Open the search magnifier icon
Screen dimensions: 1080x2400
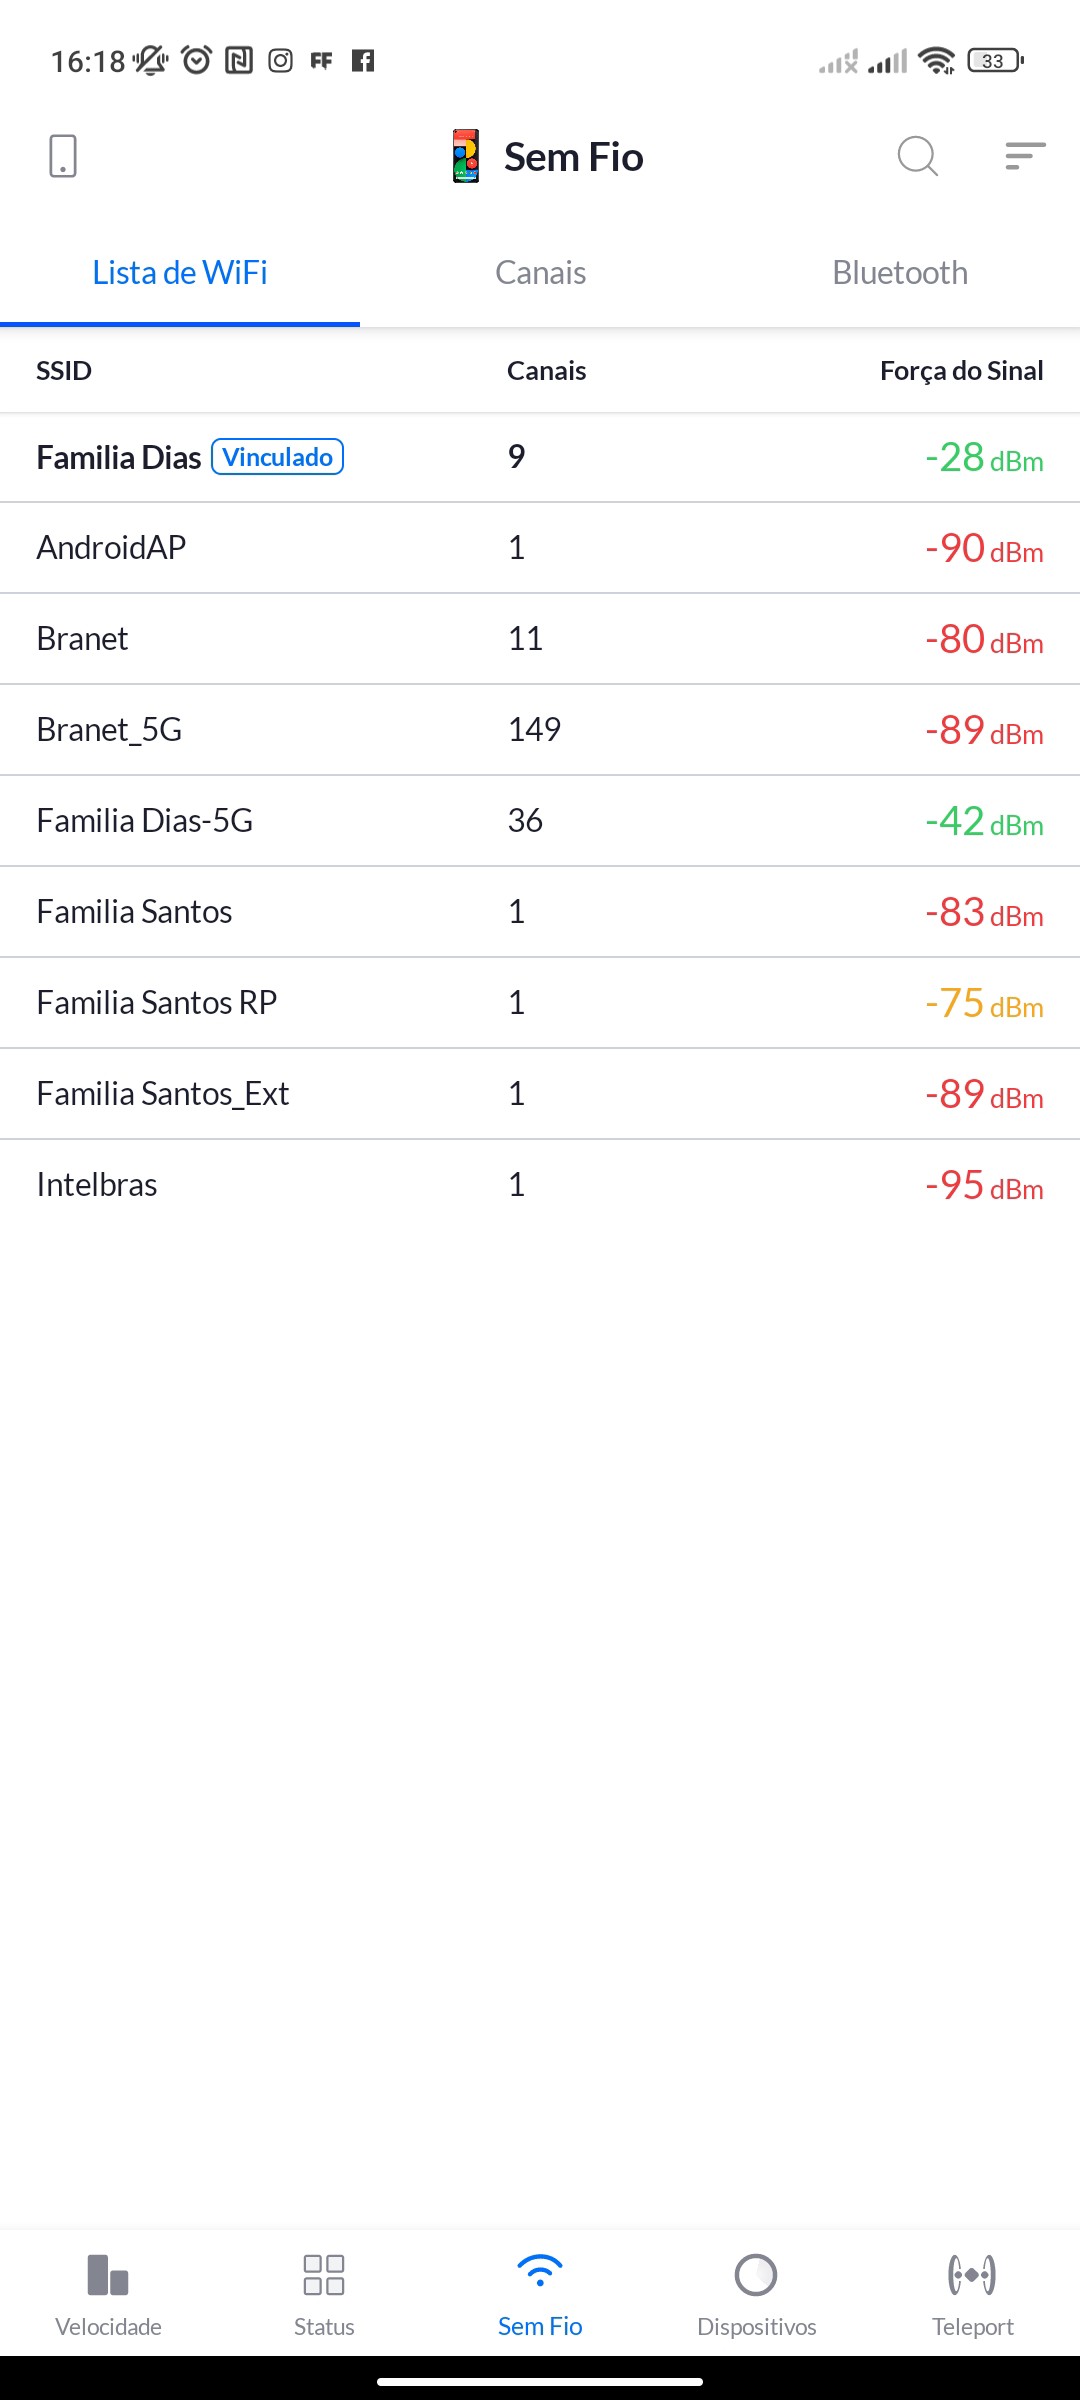917,157
